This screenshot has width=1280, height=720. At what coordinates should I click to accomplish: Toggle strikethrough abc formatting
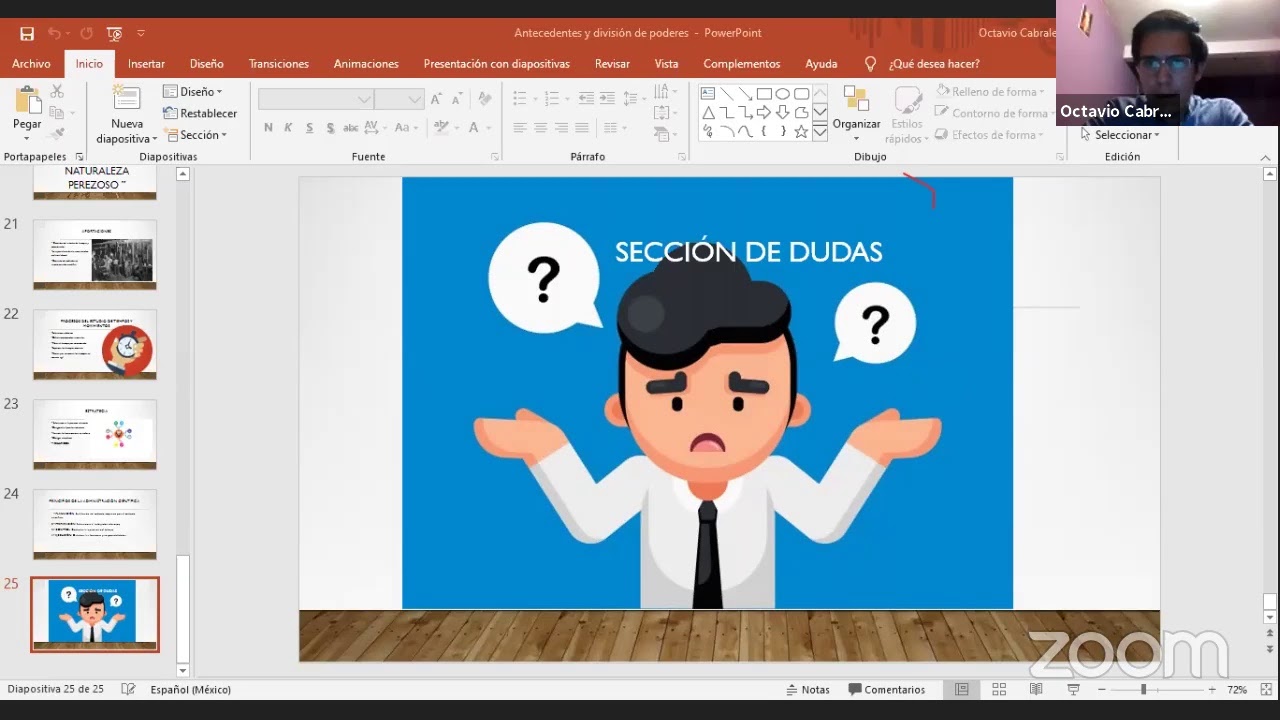(351, 128)
